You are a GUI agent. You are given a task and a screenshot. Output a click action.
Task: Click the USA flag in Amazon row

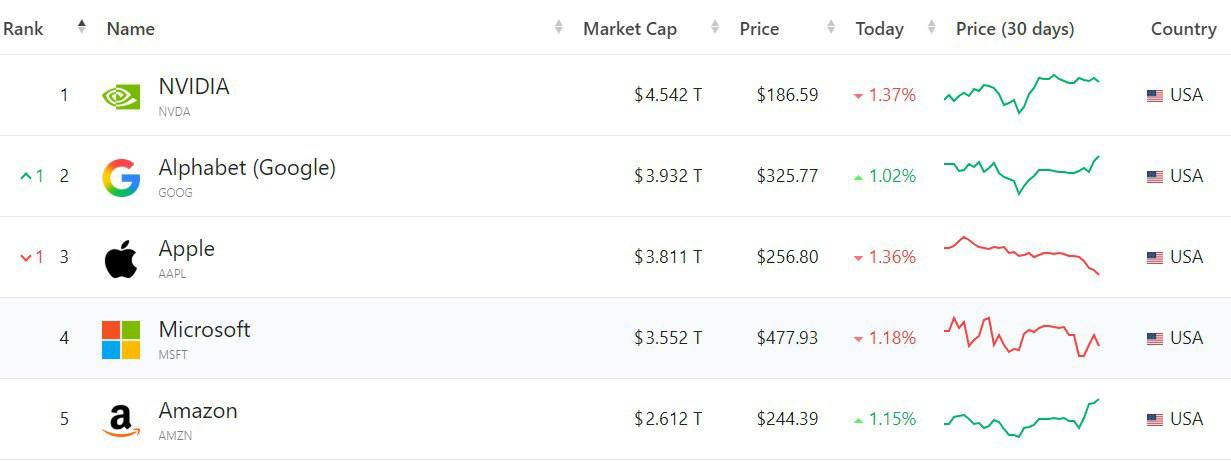point(1155,420)
